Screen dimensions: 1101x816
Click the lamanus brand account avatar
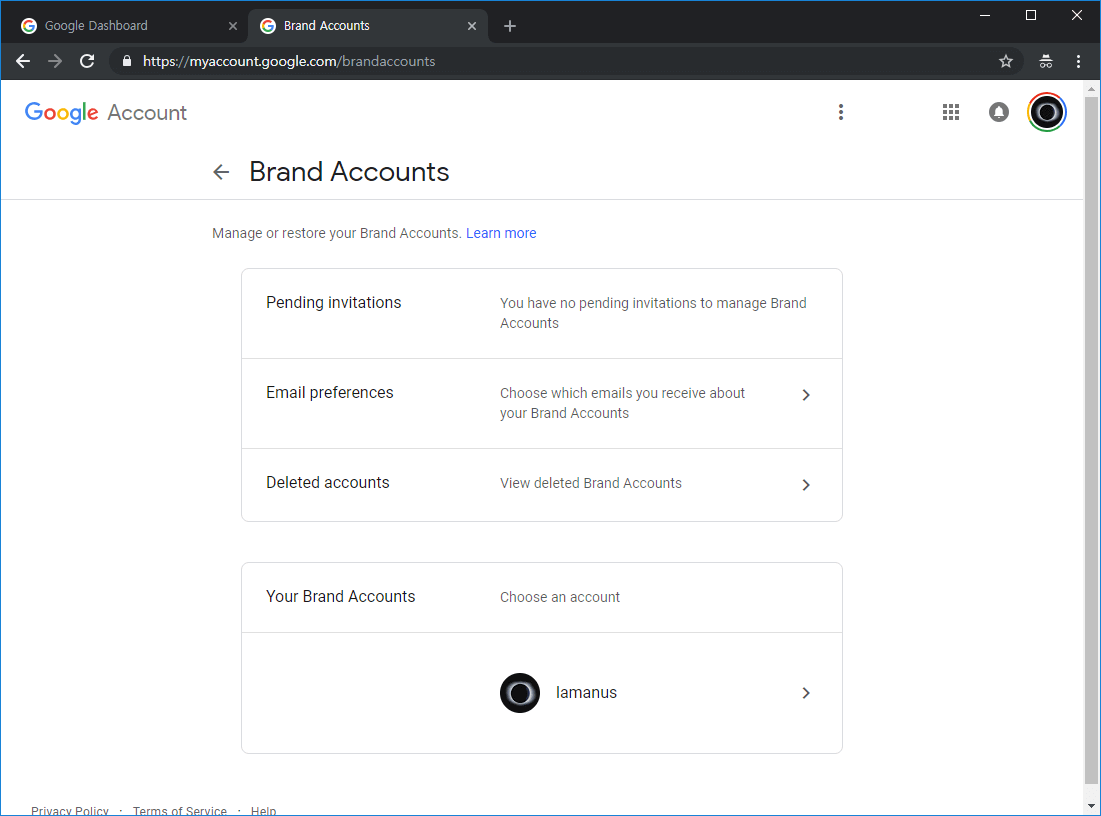tap(520, 693)
